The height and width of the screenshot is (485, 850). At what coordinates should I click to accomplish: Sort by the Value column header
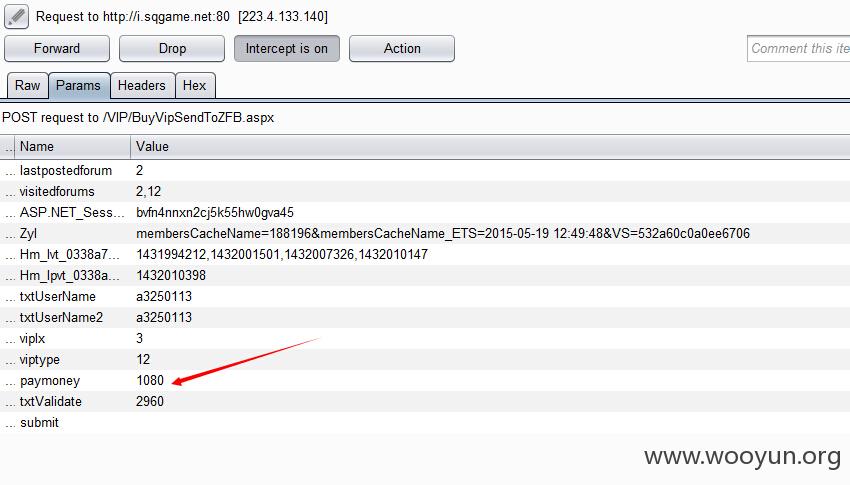click(490, 146)
